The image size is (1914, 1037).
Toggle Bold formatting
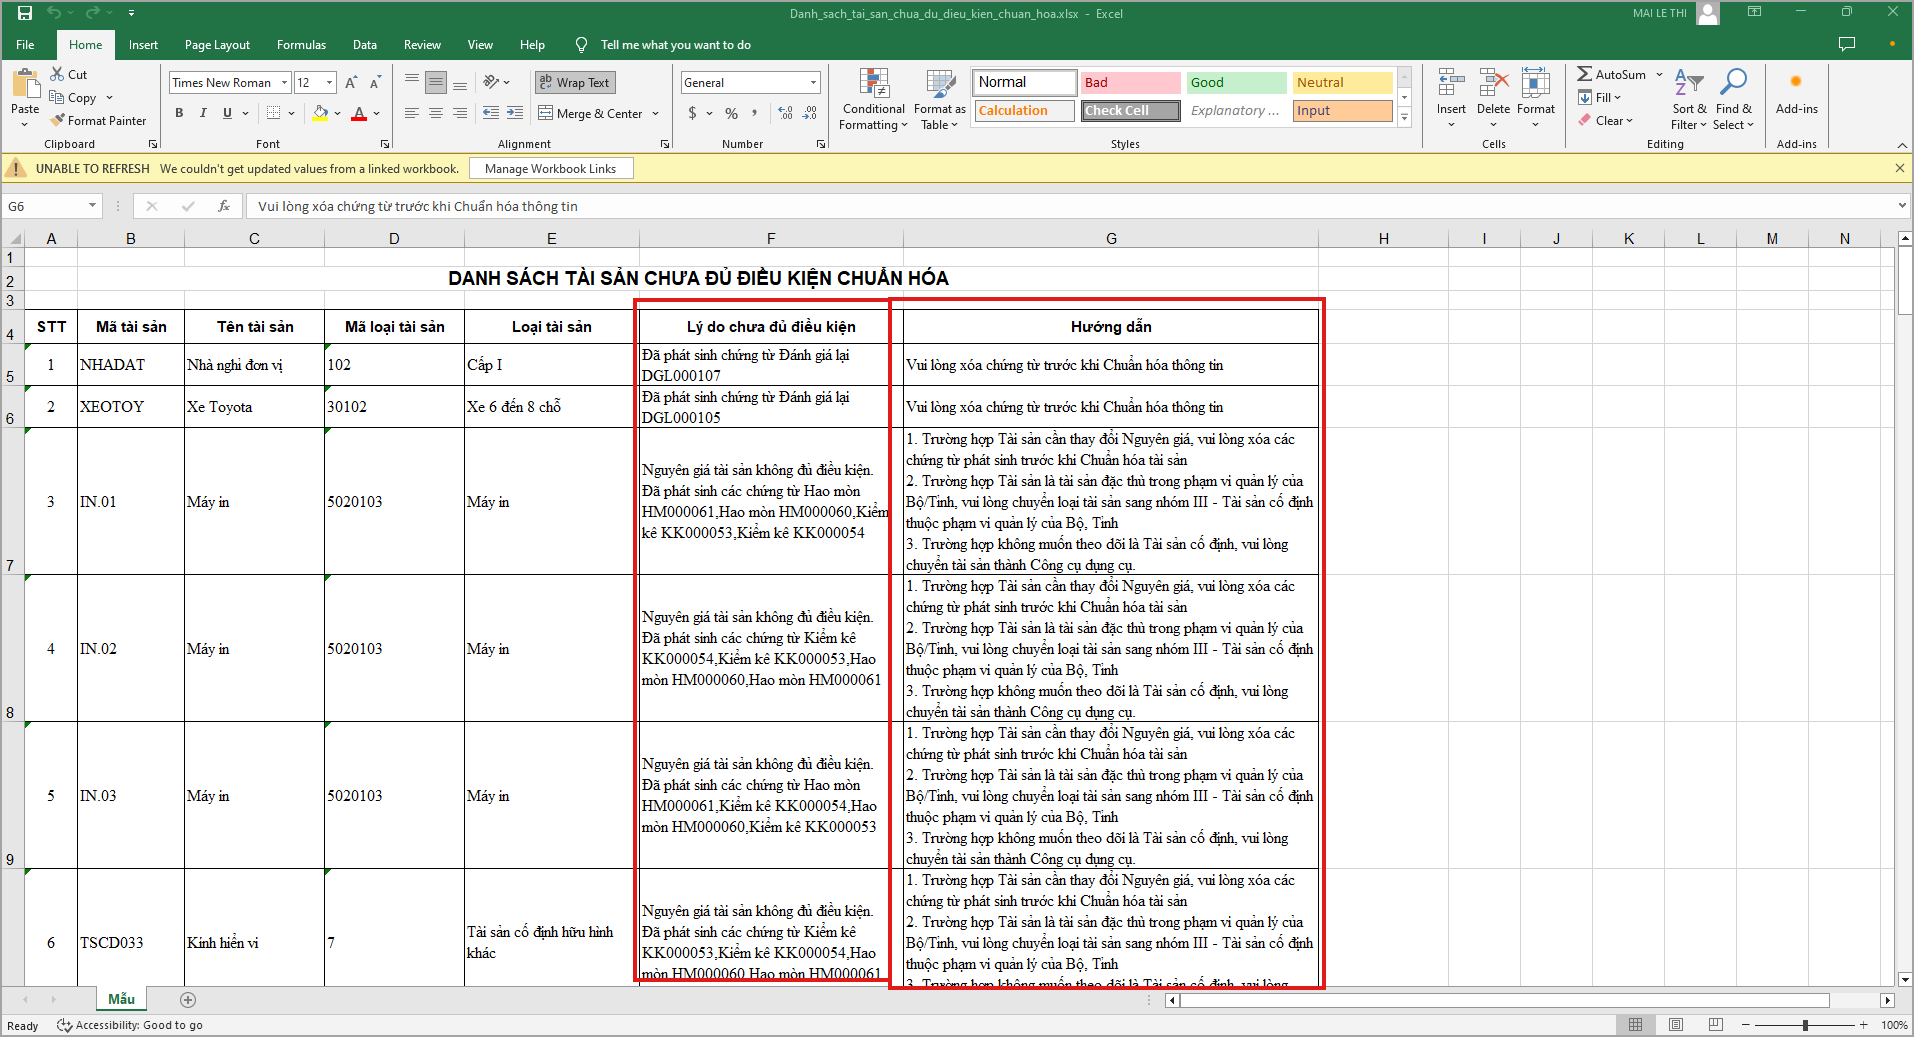(179, 113)
